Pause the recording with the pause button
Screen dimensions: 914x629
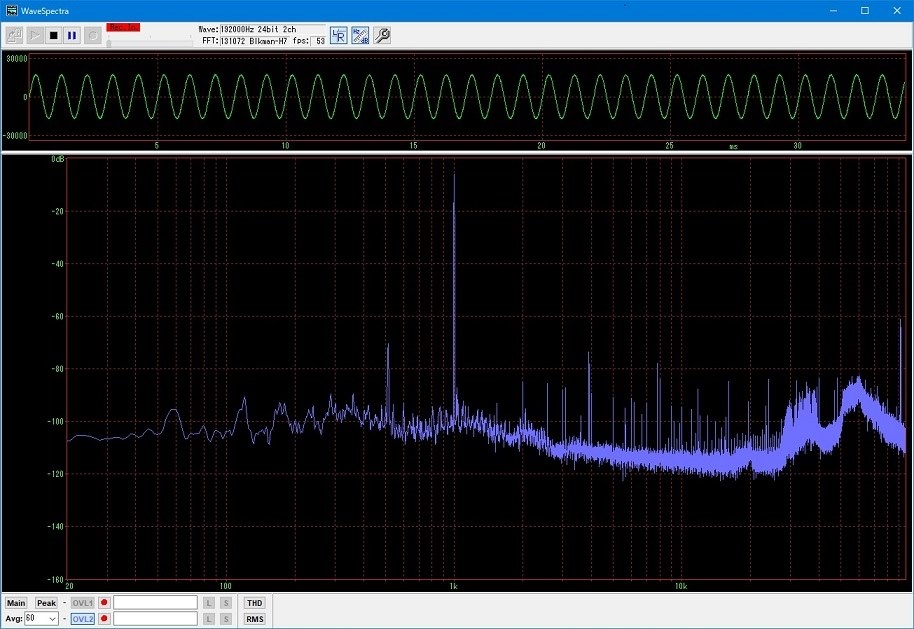(x=72, y=36)
